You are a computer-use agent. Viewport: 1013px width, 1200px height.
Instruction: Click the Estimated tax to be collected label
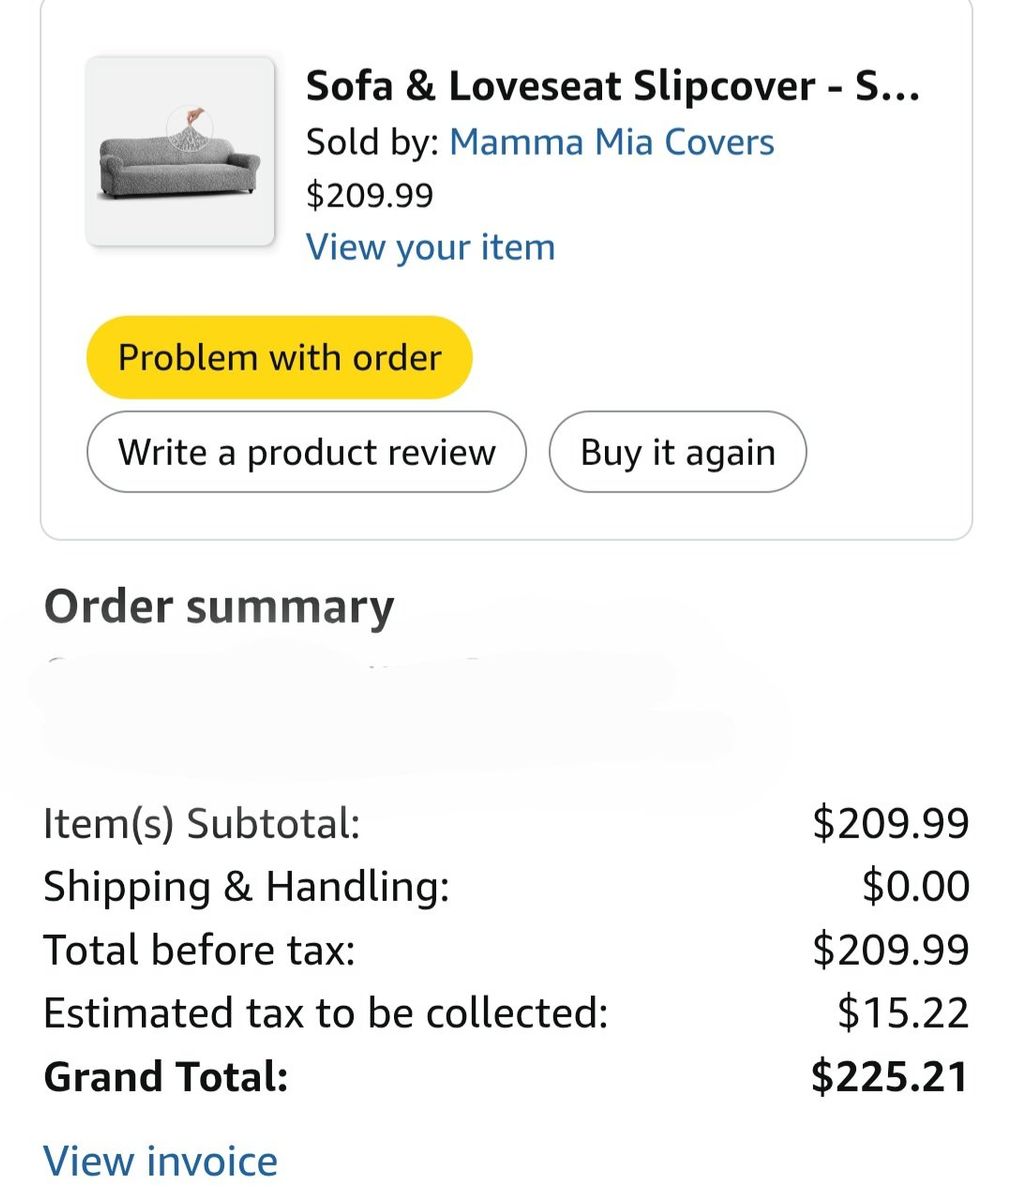pos(325,1013)
